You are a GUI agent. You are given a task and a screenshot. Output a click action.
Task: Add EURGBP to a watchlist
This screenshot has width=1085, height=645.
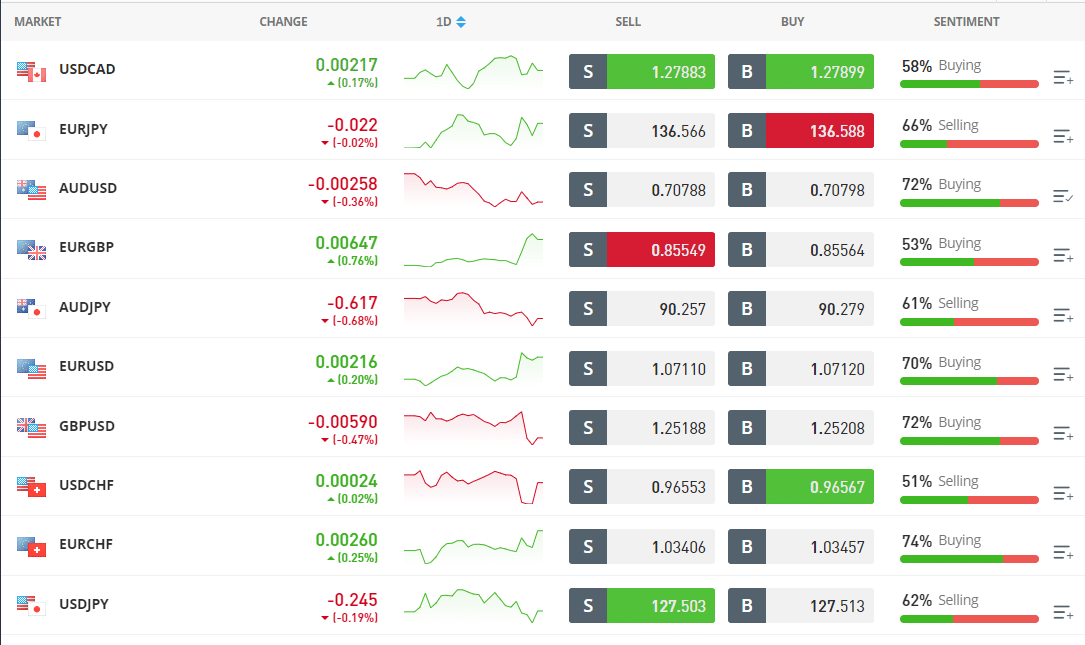click(x=1063, y=255)
